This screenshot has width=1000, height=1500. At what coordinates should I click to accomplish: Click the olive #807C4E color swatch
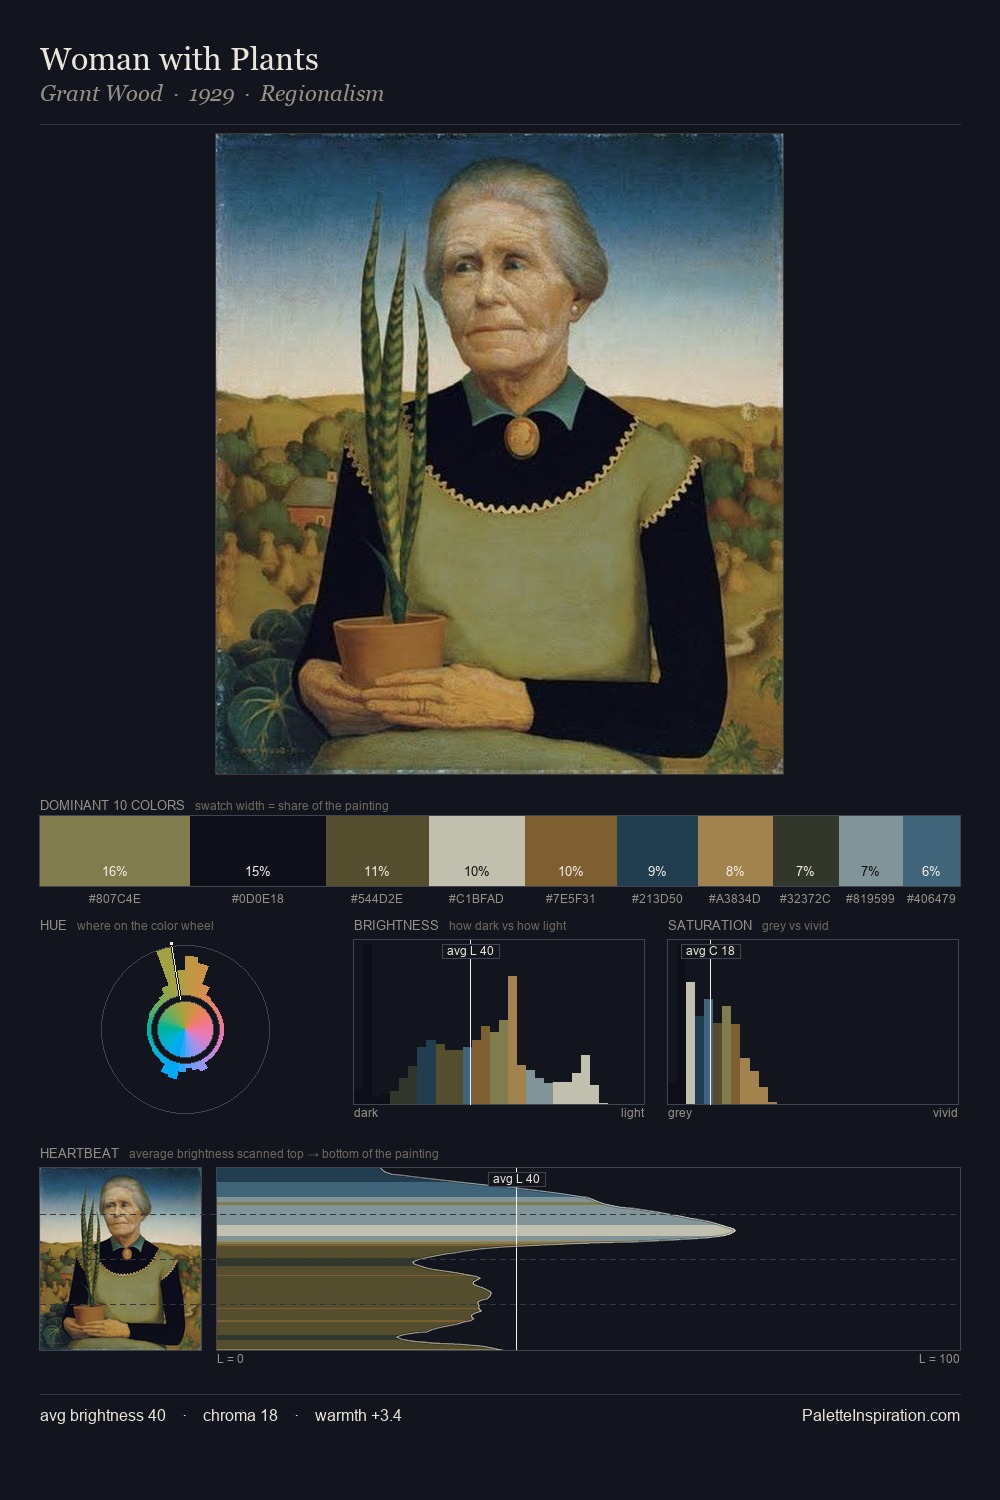115,851
